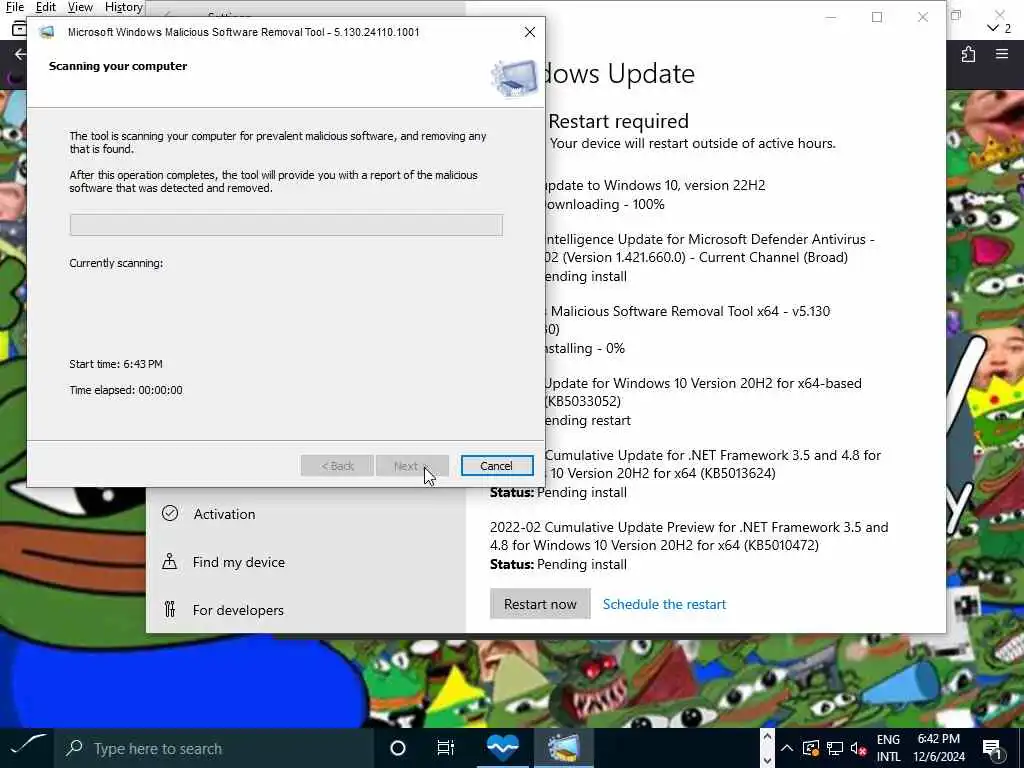Click the scan progress bar
Viewport: 1024px width, 768px height.
(286, 225)
